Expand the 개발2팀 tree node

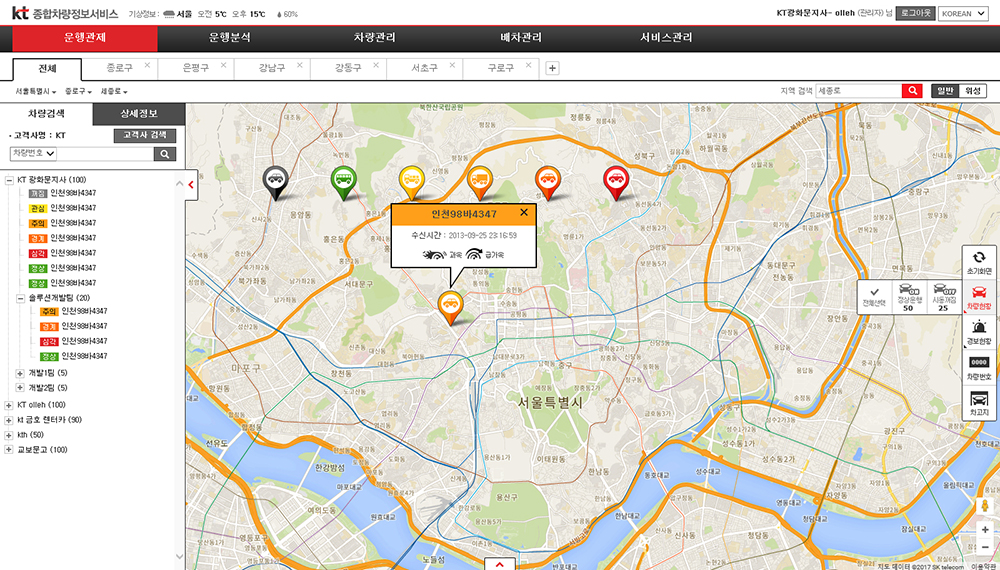[x=20, y=388]
